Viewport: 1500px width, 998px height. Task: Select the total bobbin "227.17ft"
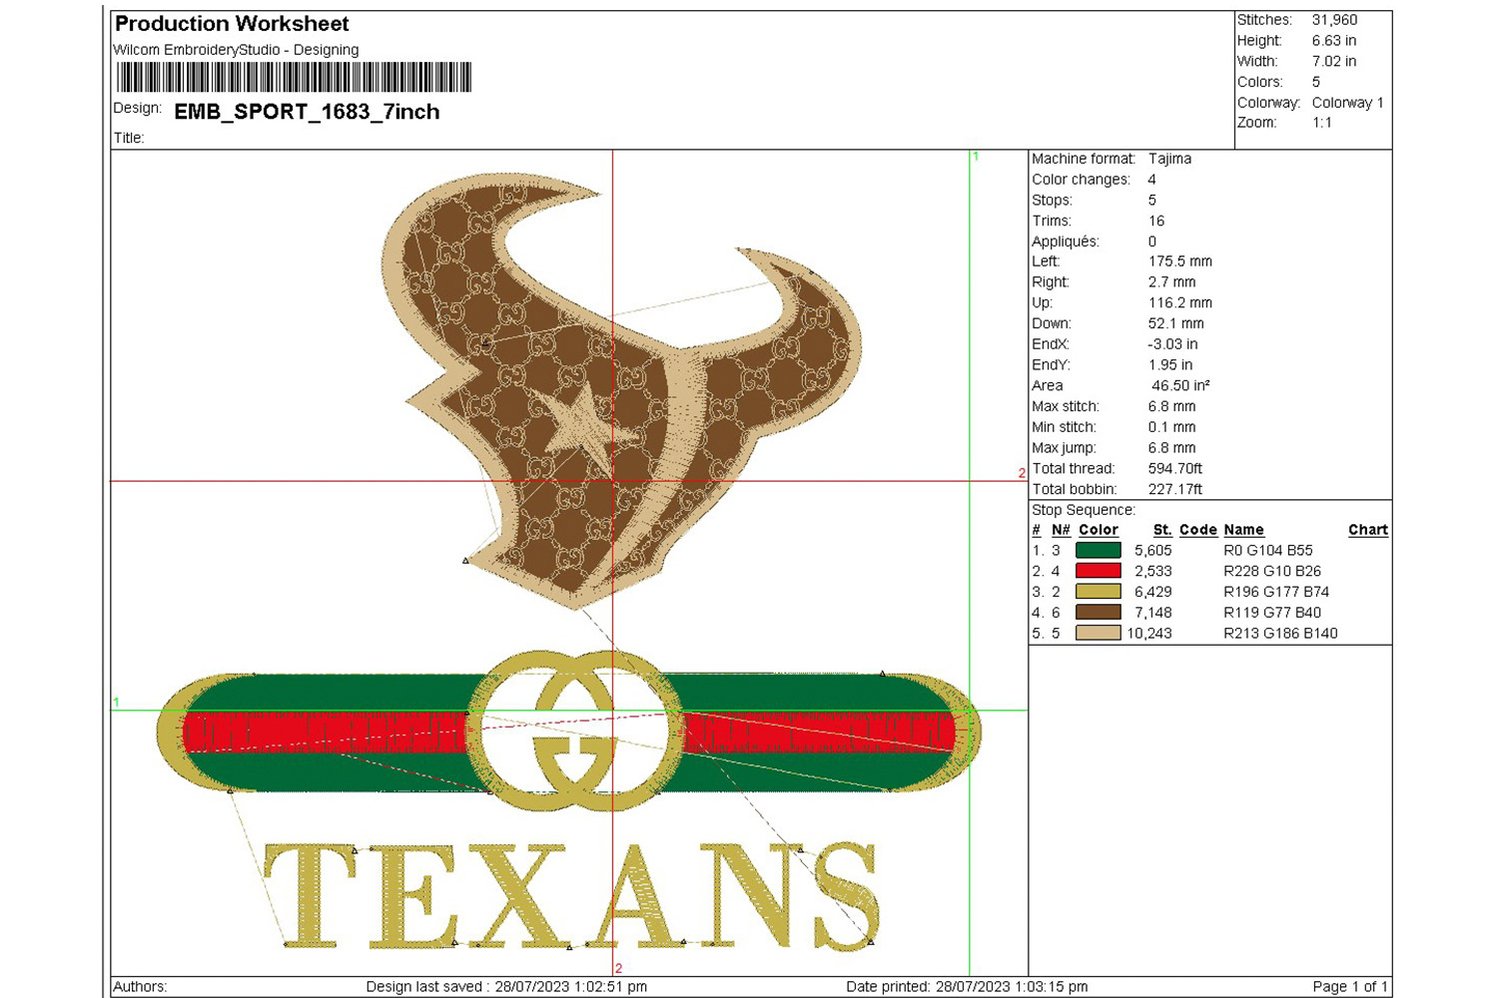click(1175, 489)
